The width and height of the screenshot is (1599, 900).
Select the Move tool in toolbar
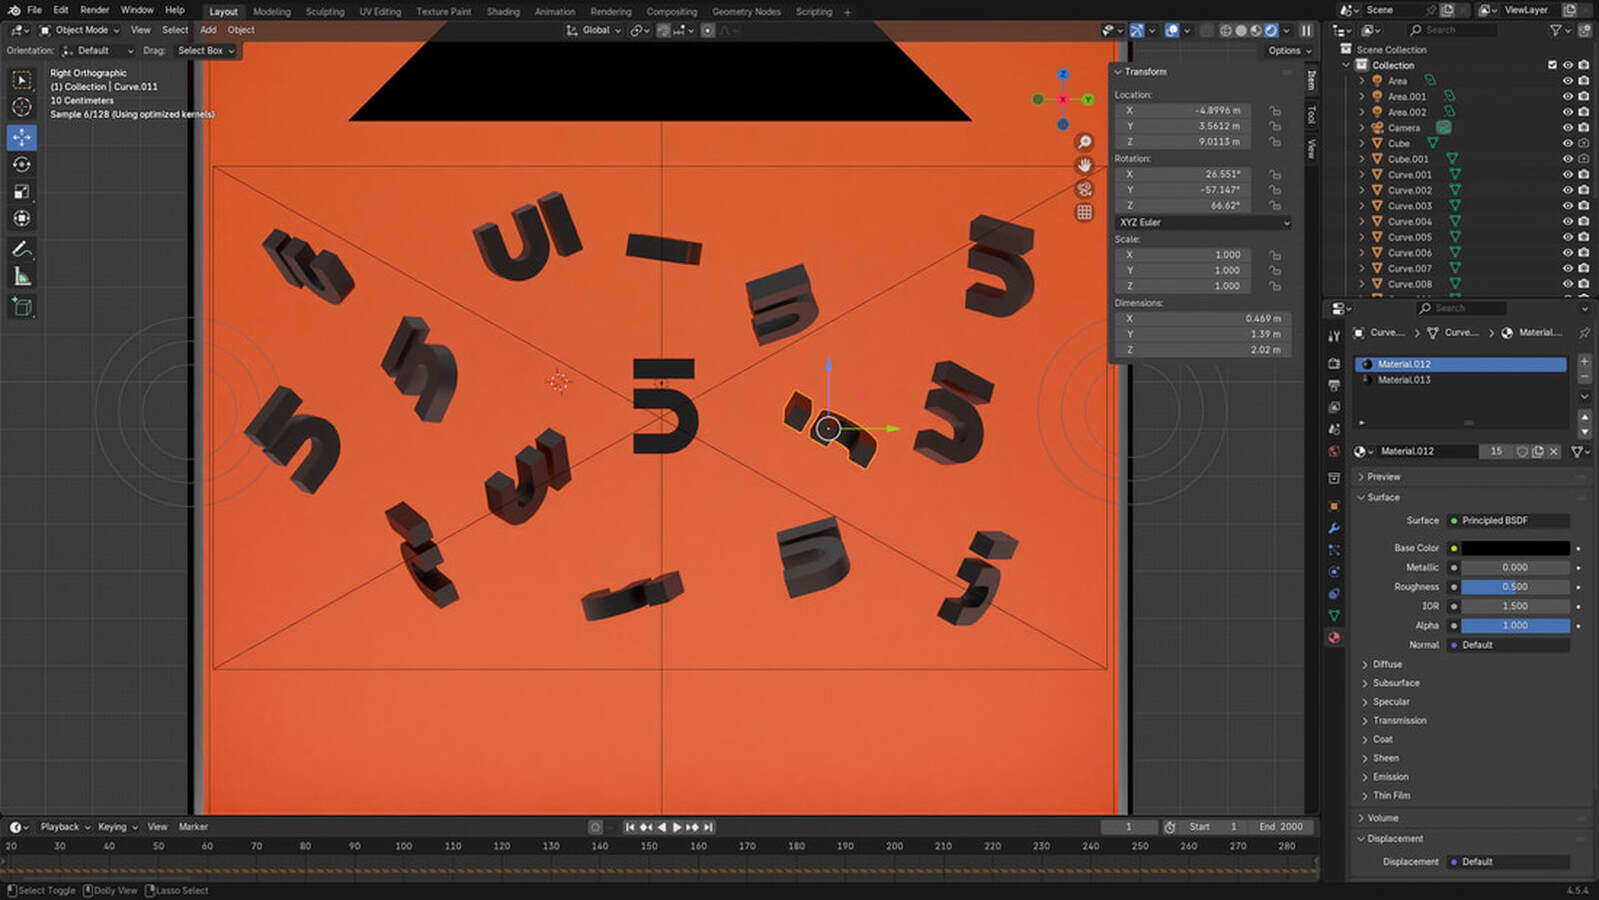[x=22, y=137]
